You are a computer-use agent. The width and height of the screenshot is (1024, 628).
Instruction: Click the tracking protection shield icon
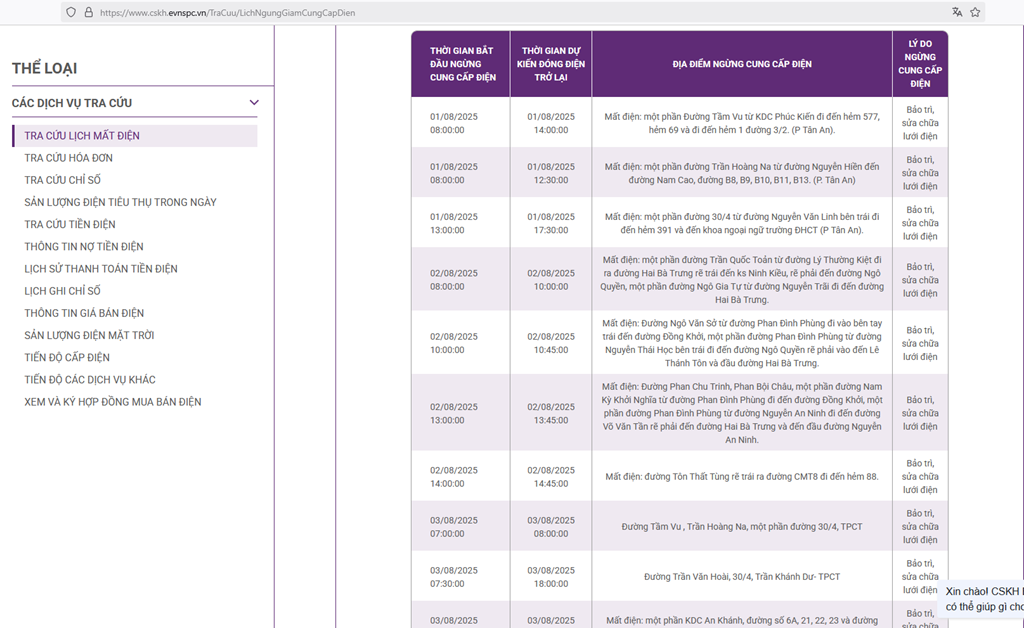[70, 12]
